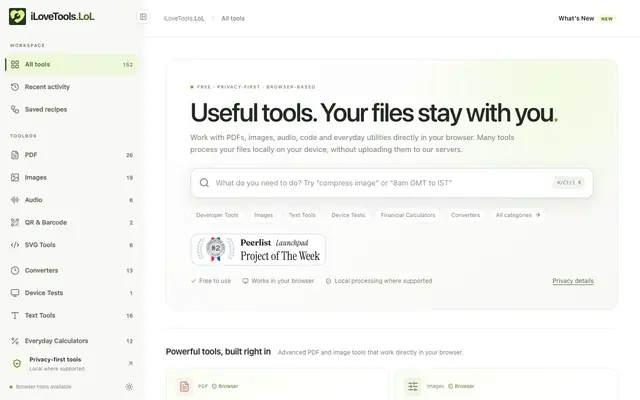
Task: Select the Device Tests chip below search
Action: [x=348, y=215]
